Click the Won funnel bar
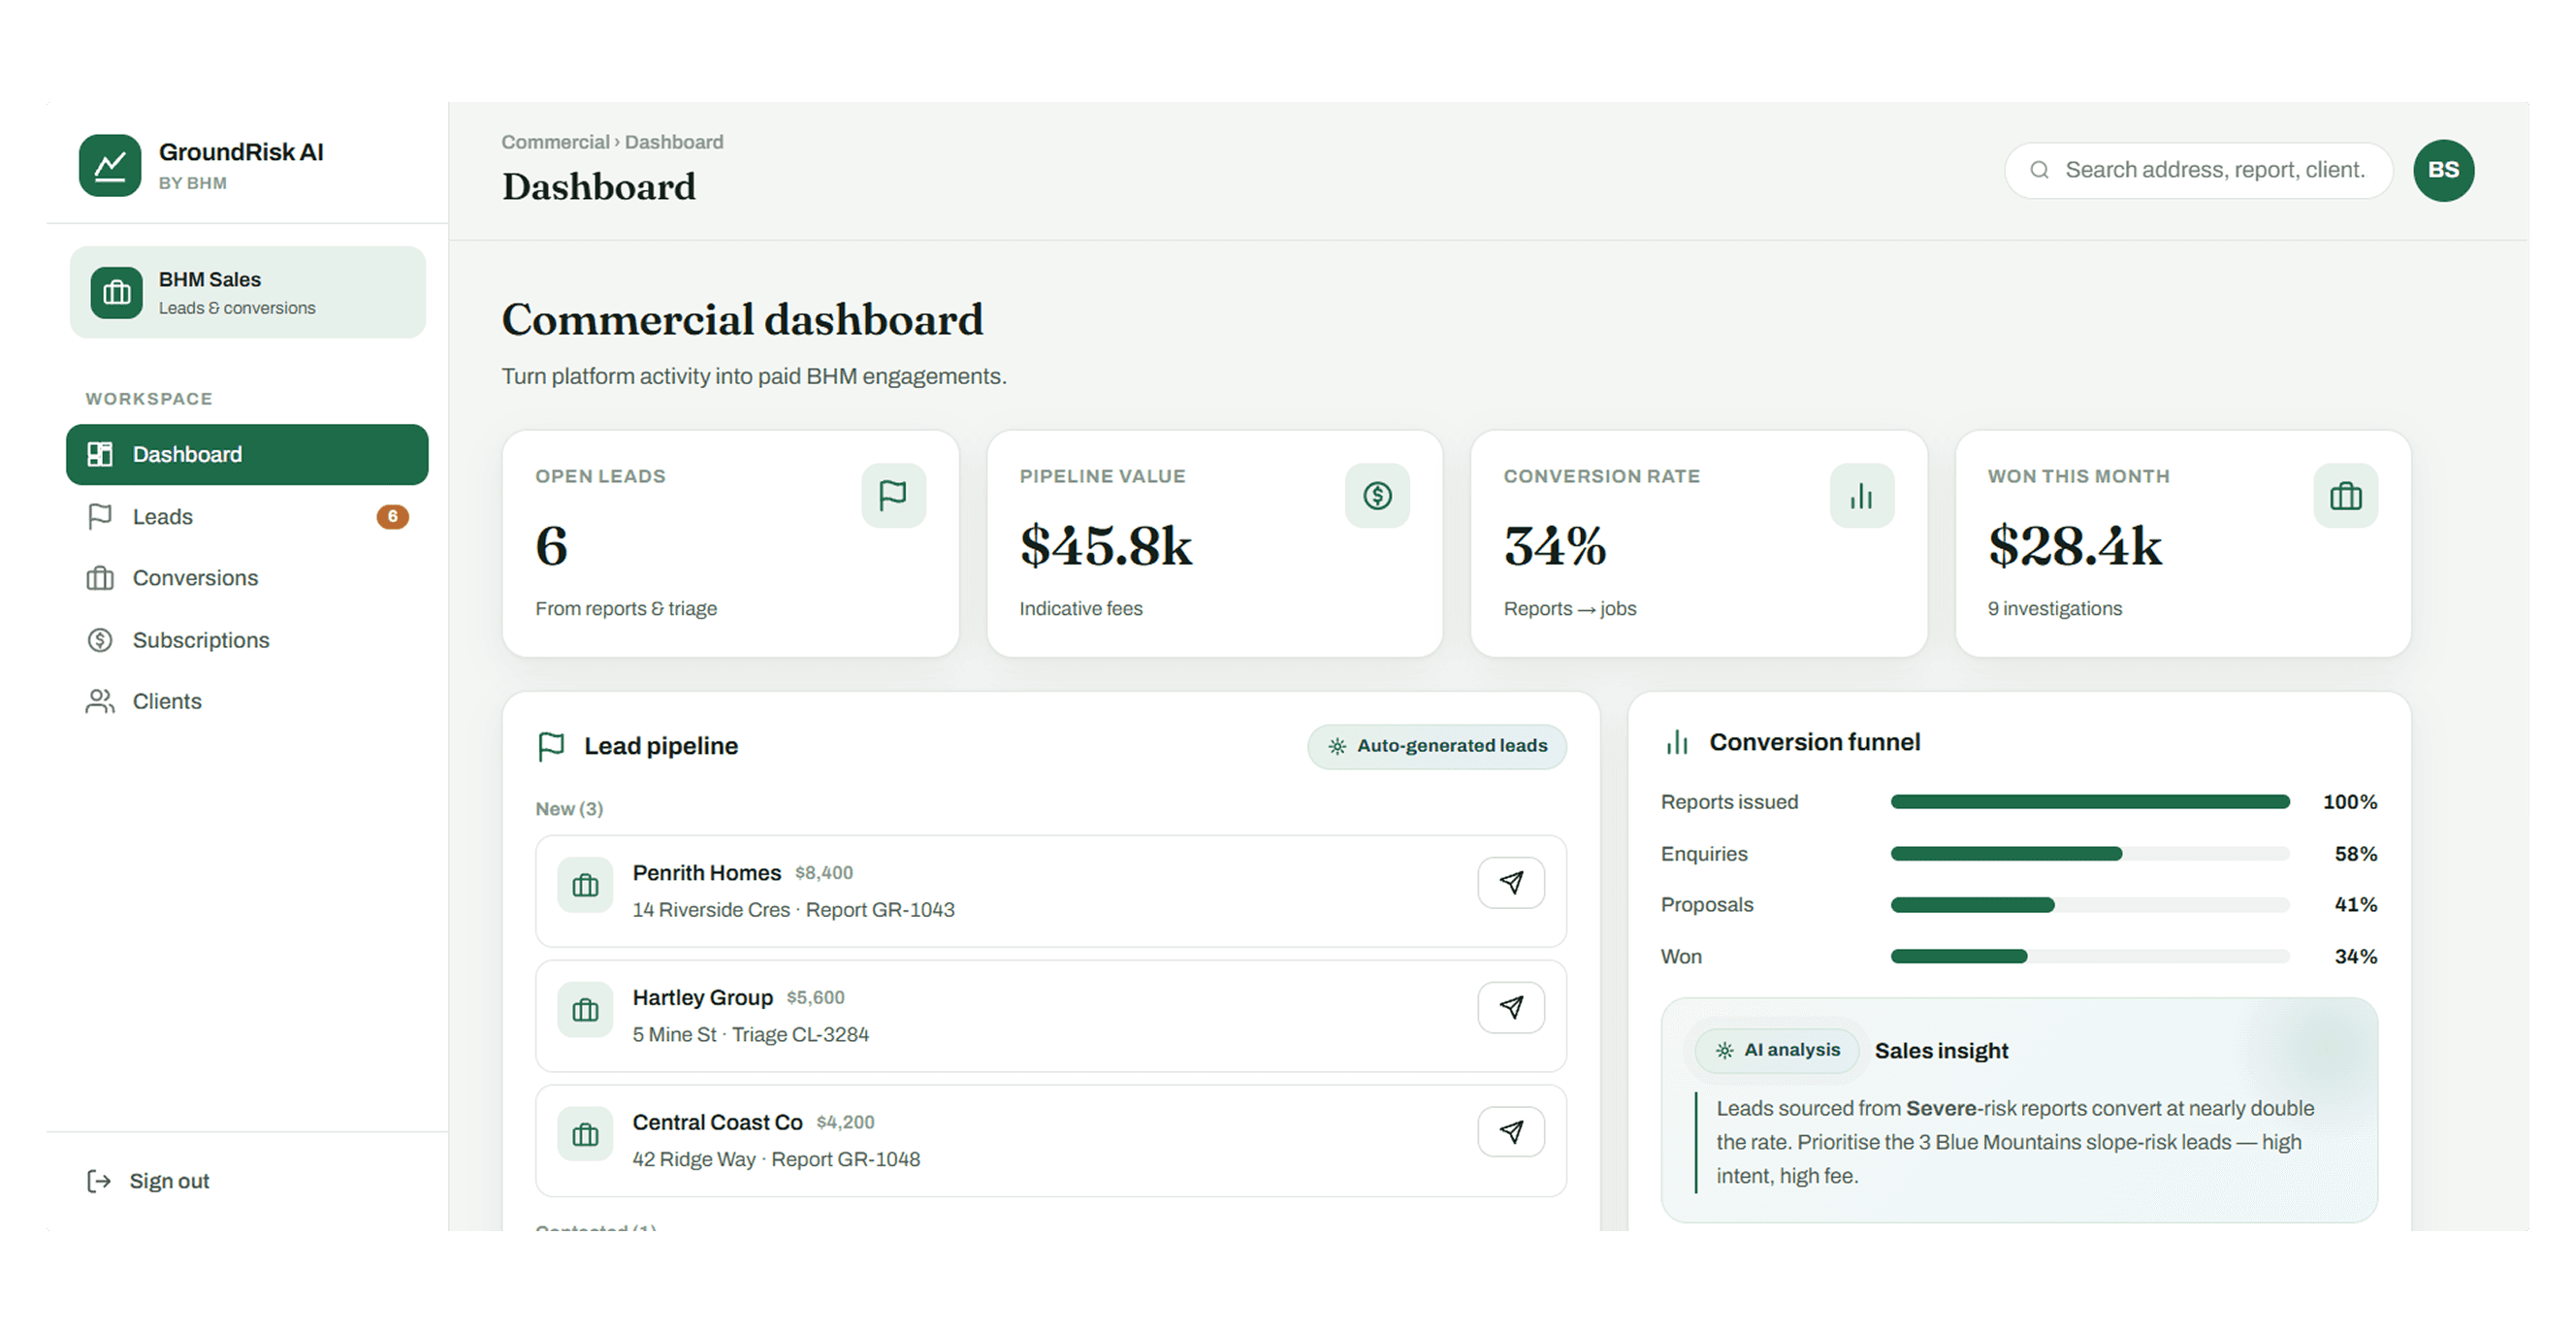 point(2089,957)
